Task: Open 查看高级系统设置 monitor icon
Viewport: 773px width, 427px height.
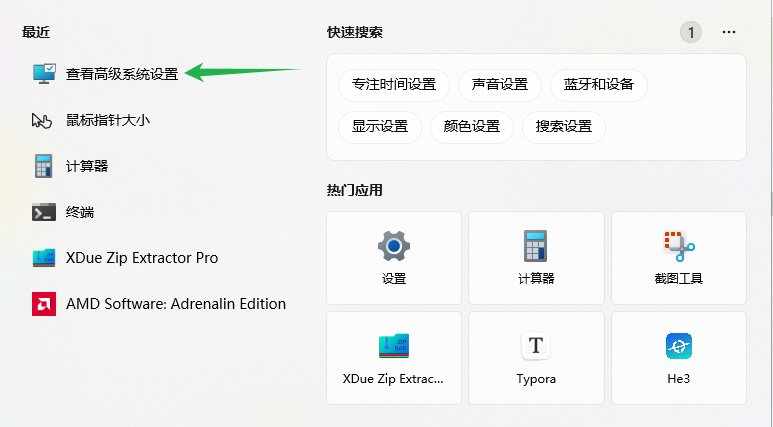Action: pyautogui.click(x=44, y=73)
